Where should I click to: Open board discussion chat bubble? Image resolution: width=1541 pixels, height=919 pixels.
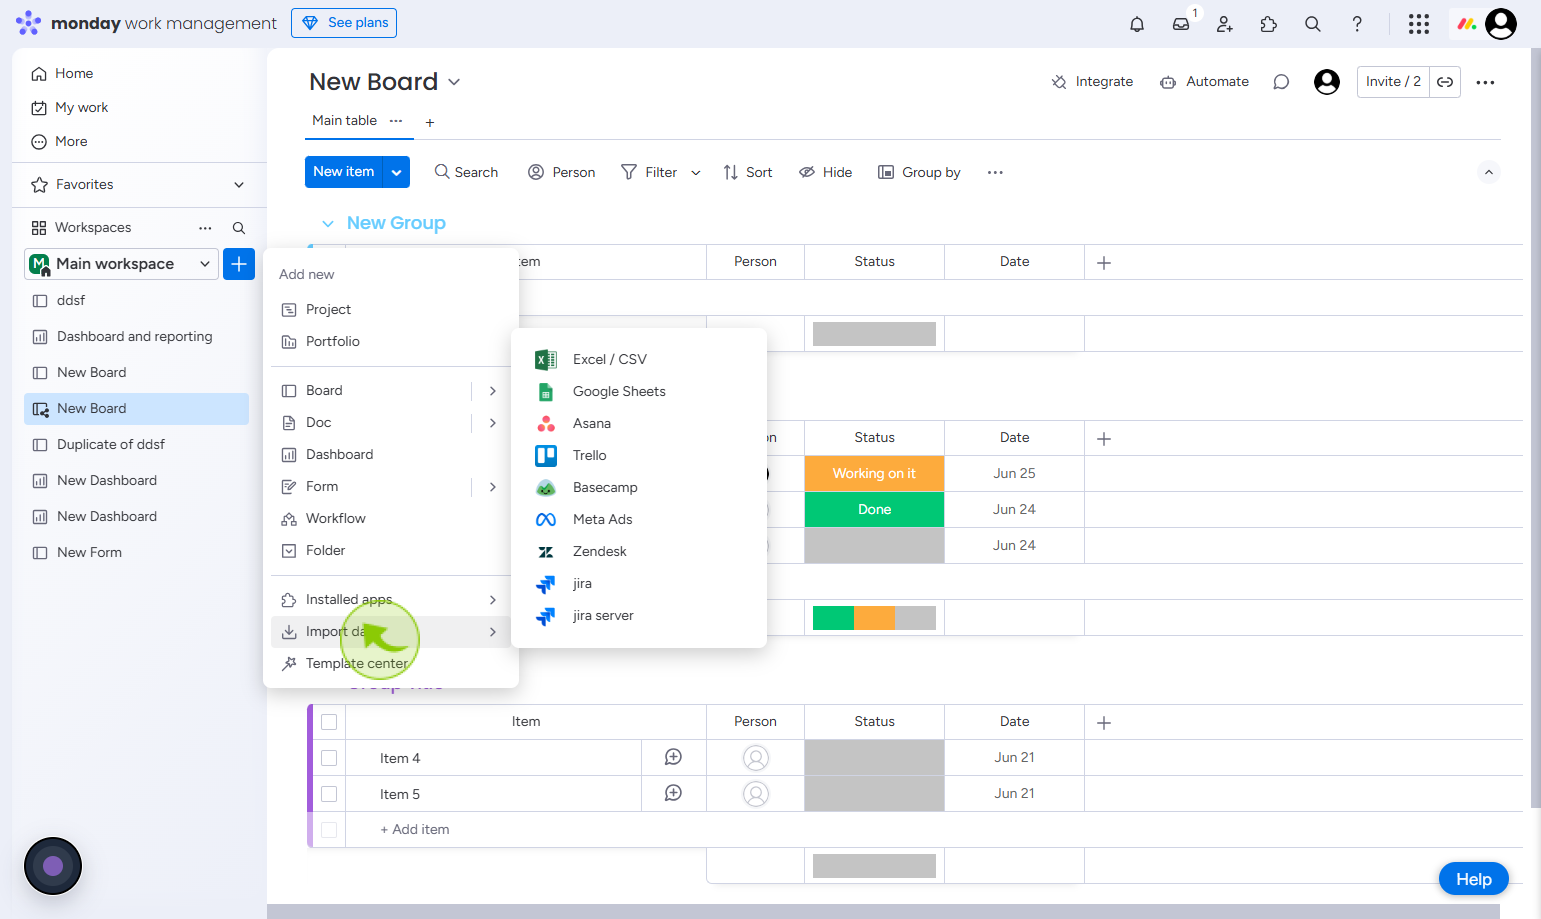(x=1281, y=82)
